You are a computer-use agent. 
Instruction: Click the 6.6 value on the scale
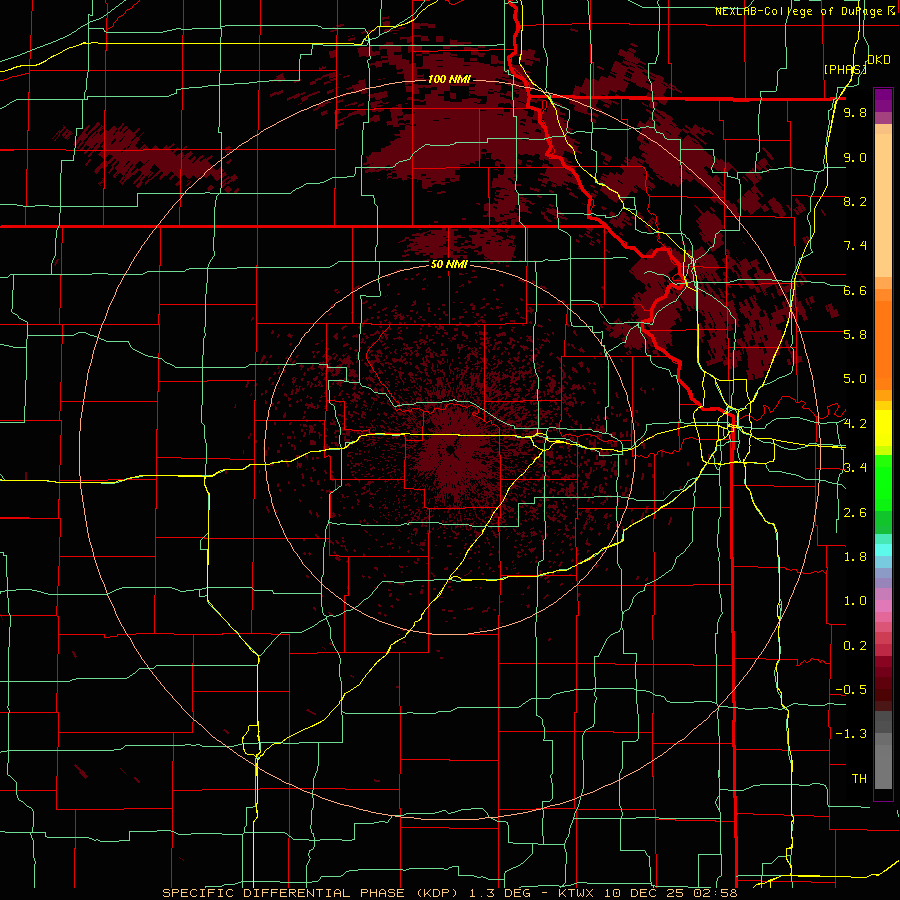(855, 290)
